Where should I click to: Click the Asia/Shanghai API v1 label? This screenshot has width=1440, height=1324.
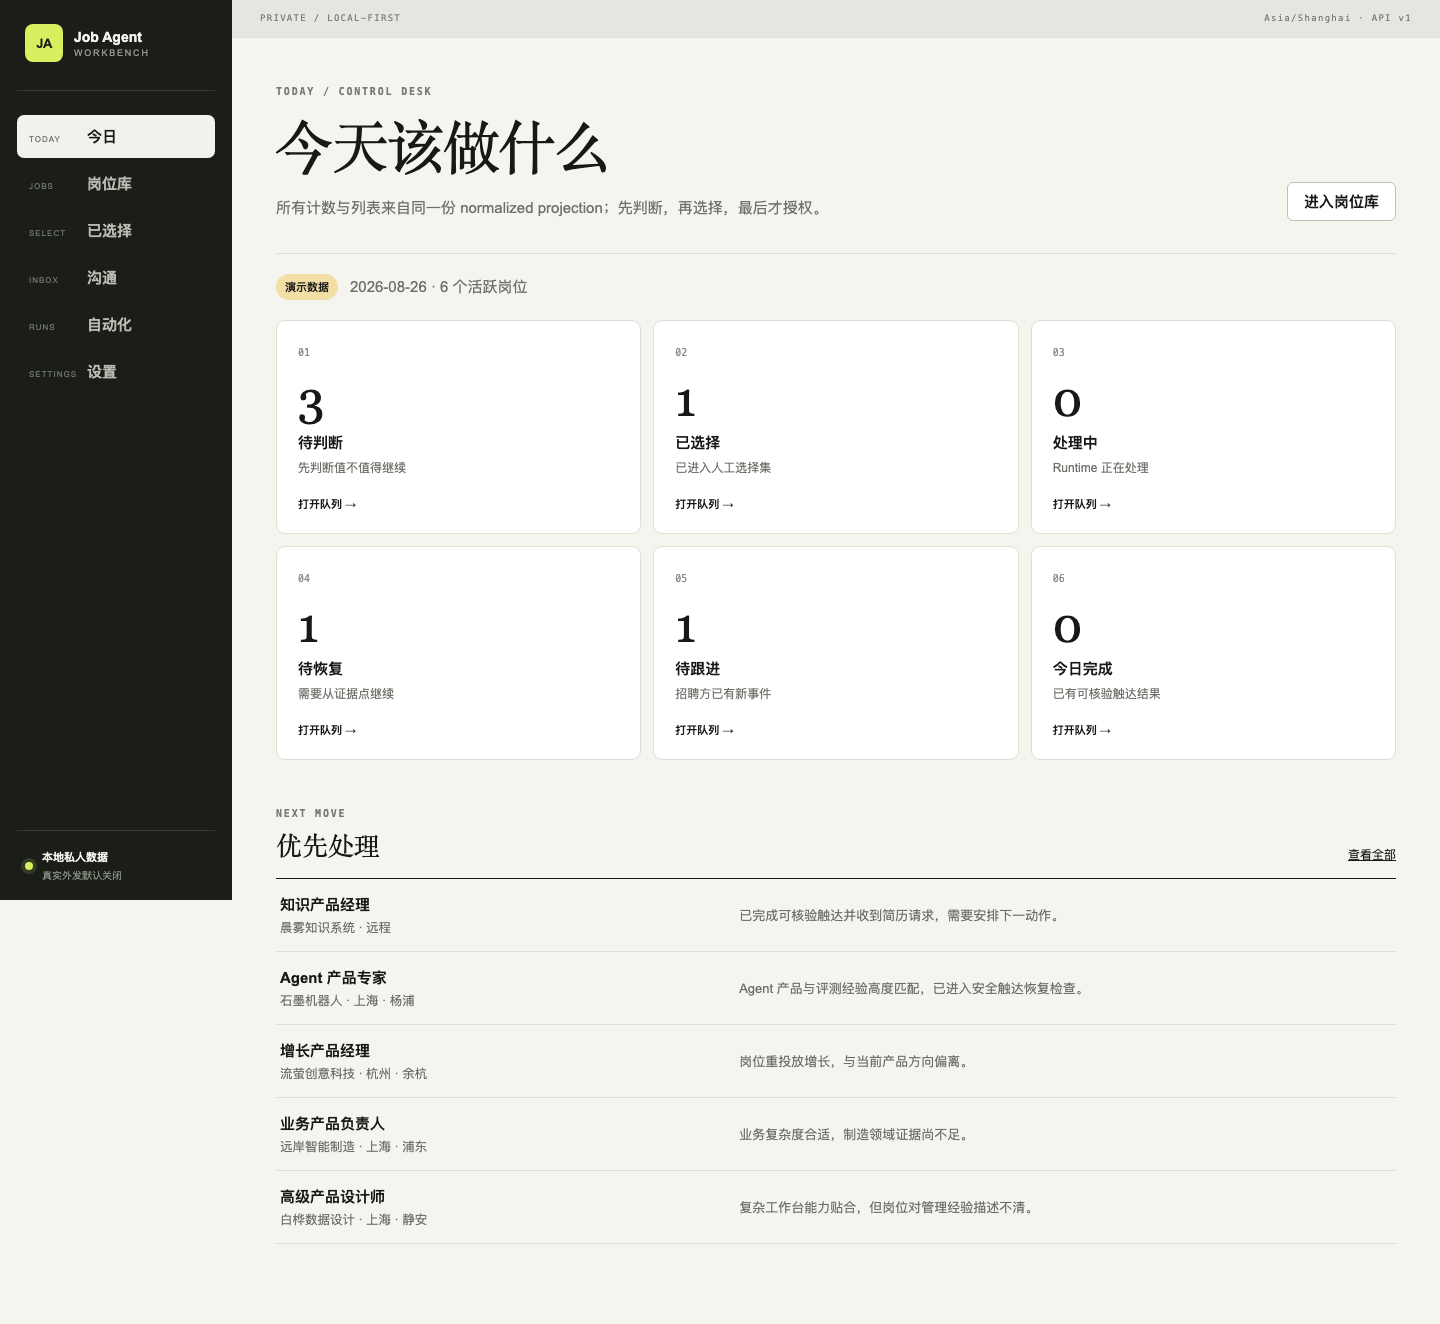1337,18
